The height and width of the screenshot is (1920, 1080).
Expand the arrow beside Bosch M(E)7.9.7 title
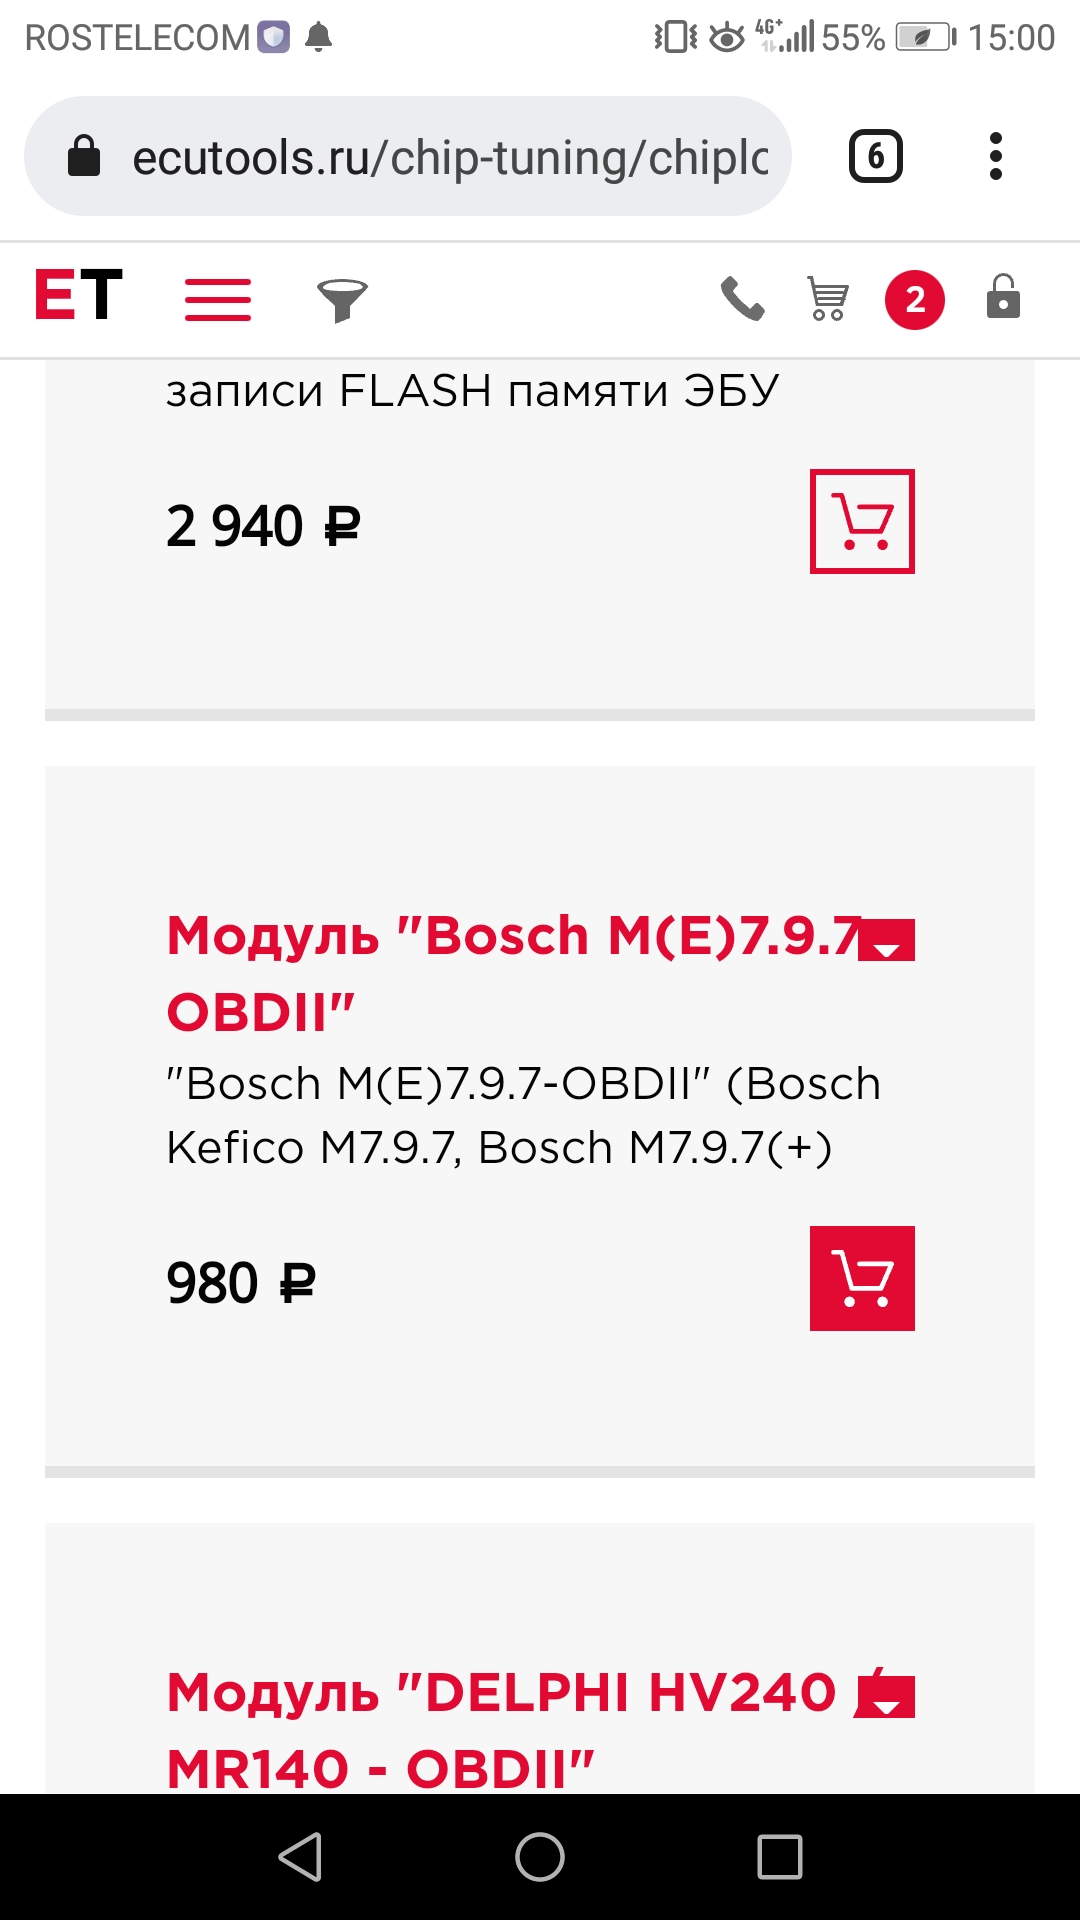(x=887, y=940)
